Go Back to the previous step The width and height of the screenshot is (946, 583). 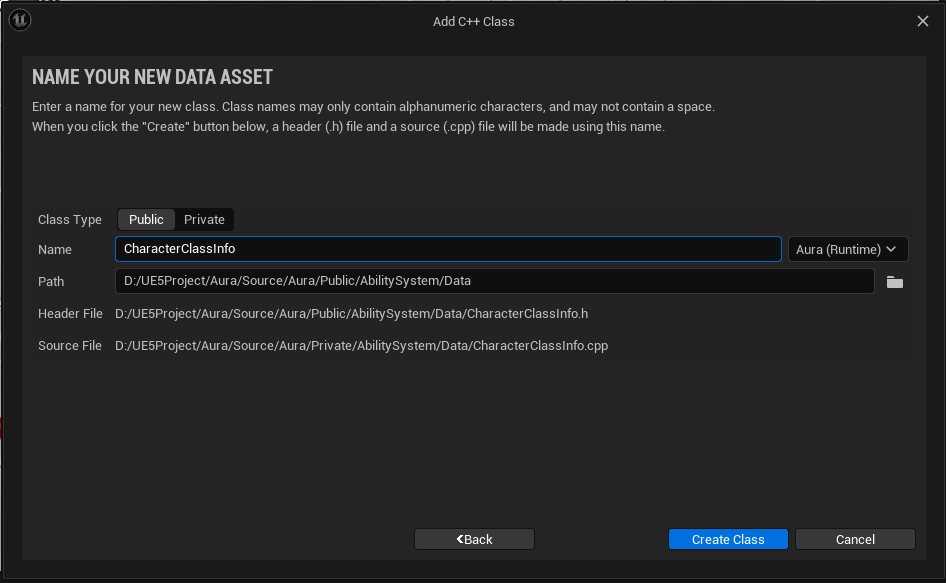click(x=474, y=539)
